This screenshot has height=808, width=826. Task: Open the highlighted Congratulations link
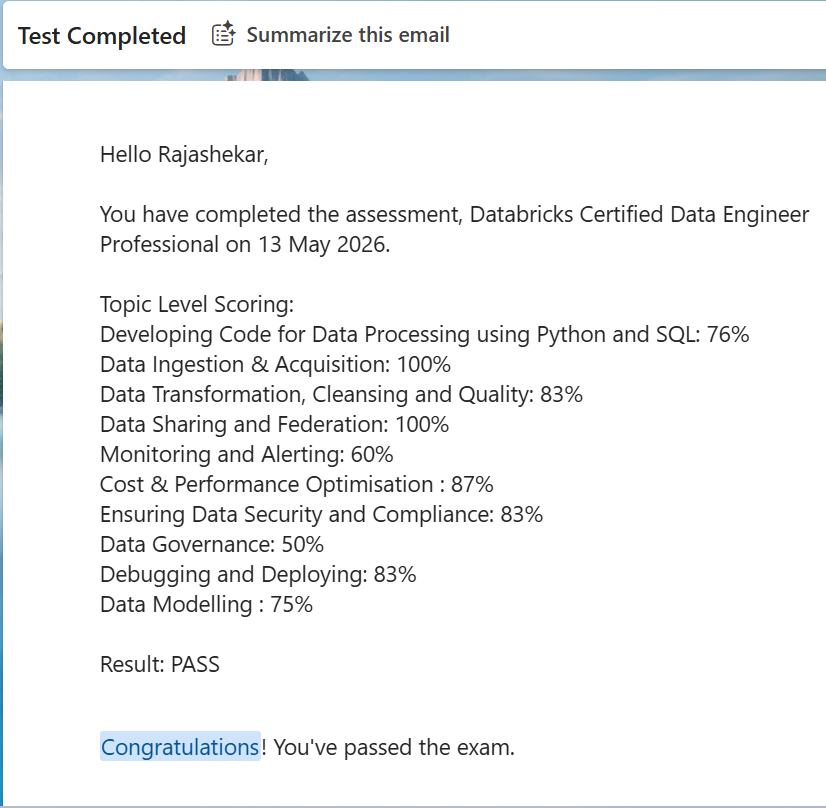180,747
